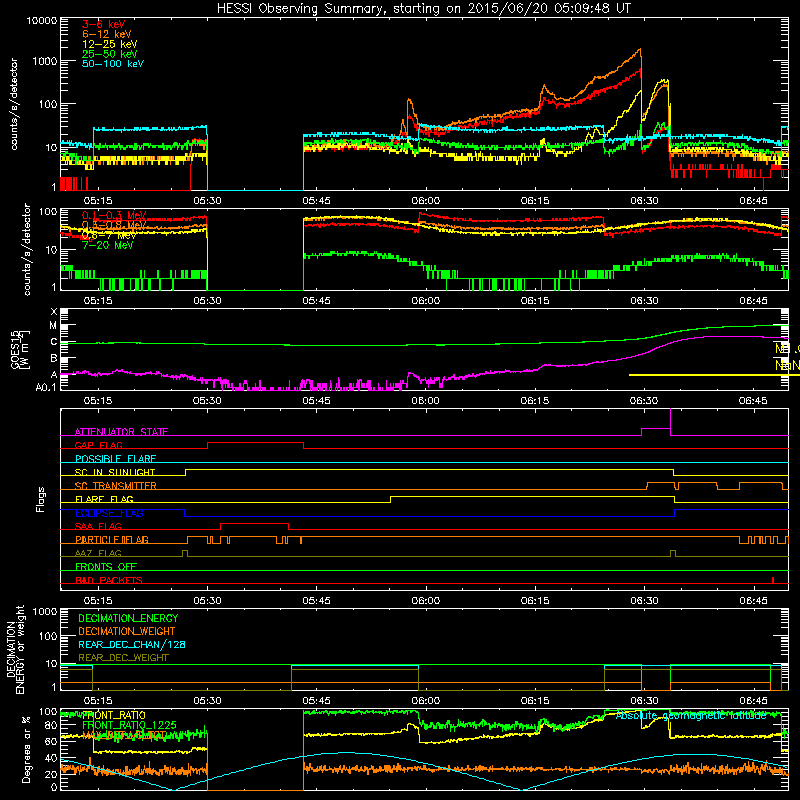Select the FRONTS_OFF flag label
Image resolution: width=800 pixels, height=800 pixels.
pyautogui.click(x=106, y=567)
